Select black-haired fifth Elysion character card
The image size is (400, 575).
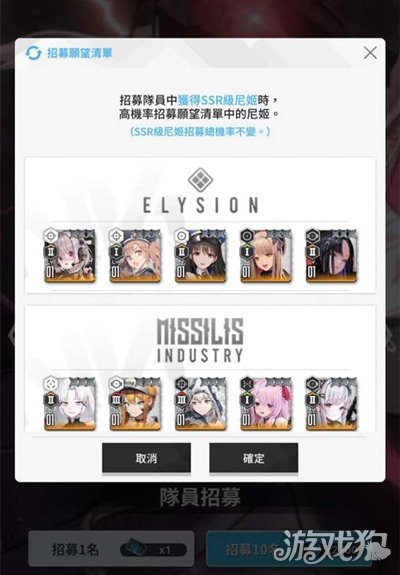tap(331, 256)
